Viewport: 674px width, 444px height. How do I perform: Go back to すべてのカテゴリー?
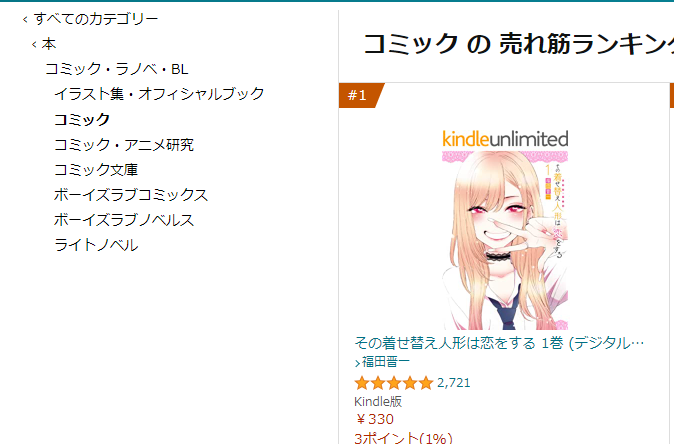(96, 19)
